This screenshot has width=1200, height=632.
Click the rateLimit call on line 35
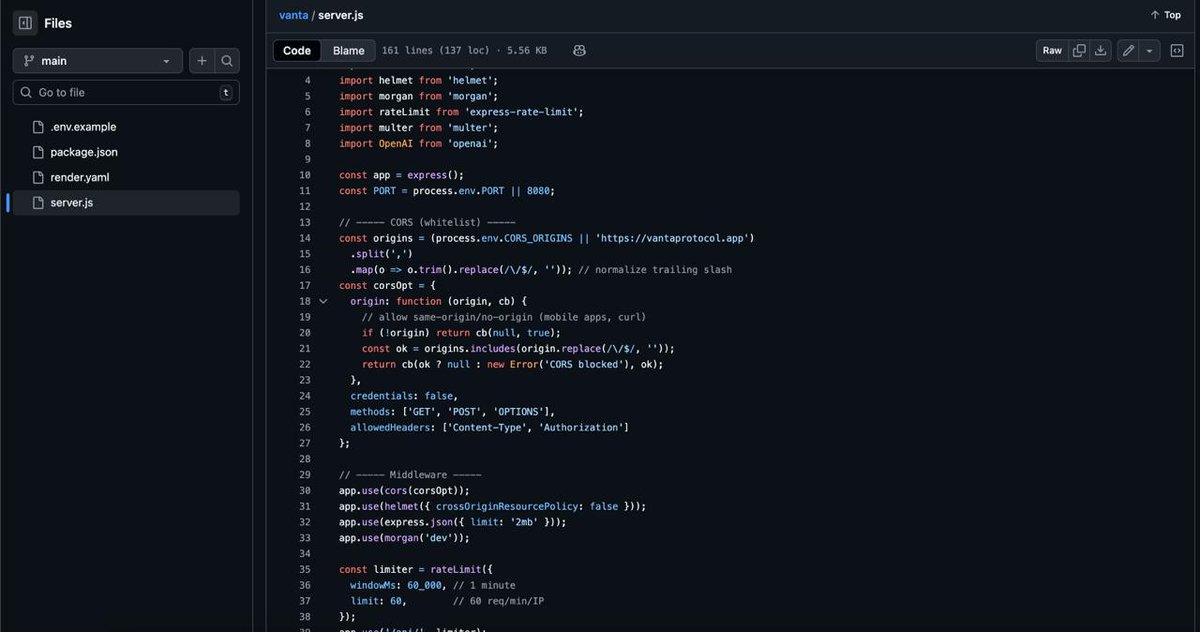point(456,569)
